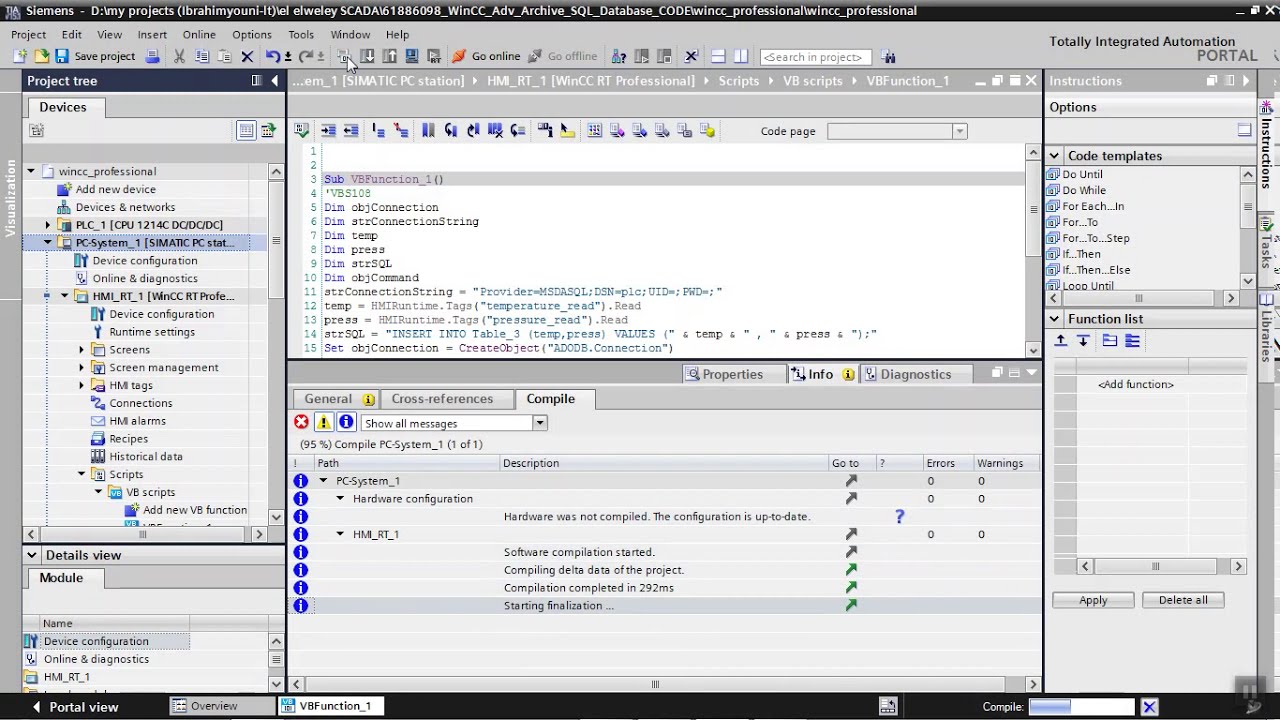1280x720 pixels.
Task: Click the Increase indent icon in script editor
Action: [x=328, y=130]
